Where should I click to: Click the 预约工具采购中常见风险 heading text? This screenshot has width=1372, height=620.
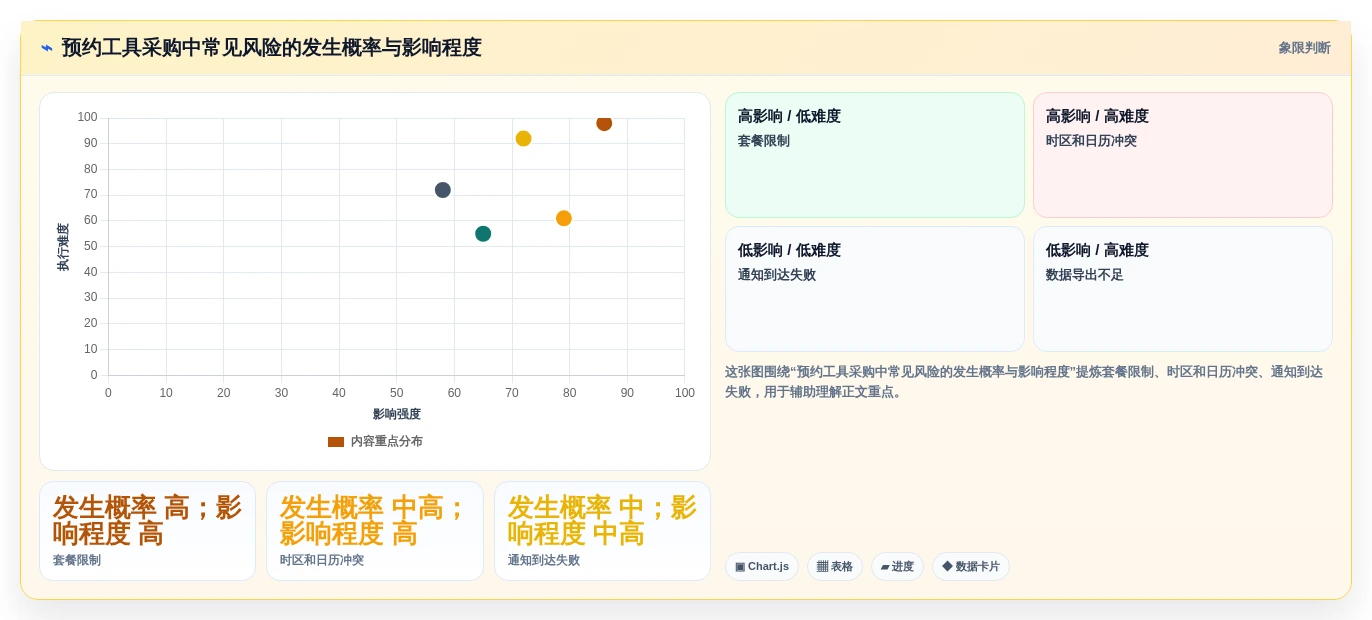pyautogui.click(x=271, y=48)
